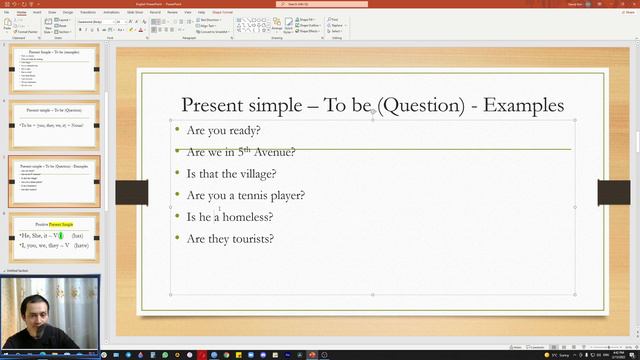Toggle Italic formatting
Screen dimensions: 640x360
point(86,30)
